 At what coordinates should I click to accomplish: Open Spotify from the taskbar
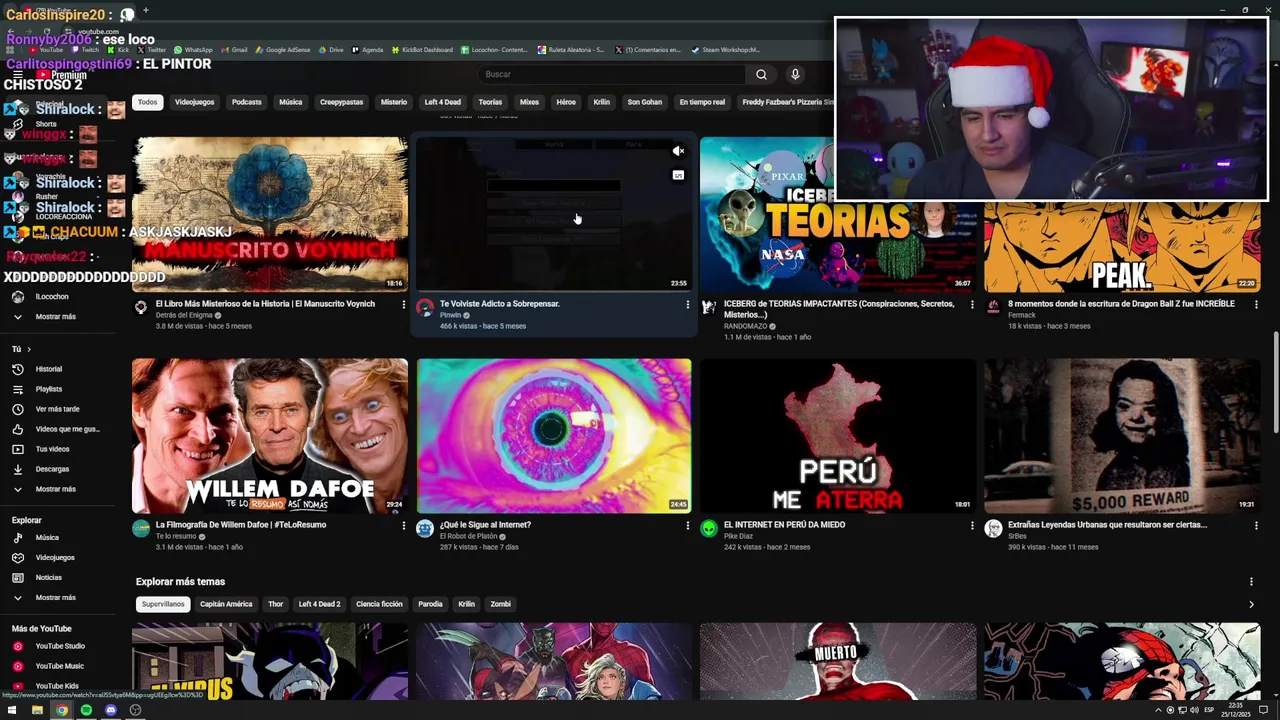click(86, 710)
